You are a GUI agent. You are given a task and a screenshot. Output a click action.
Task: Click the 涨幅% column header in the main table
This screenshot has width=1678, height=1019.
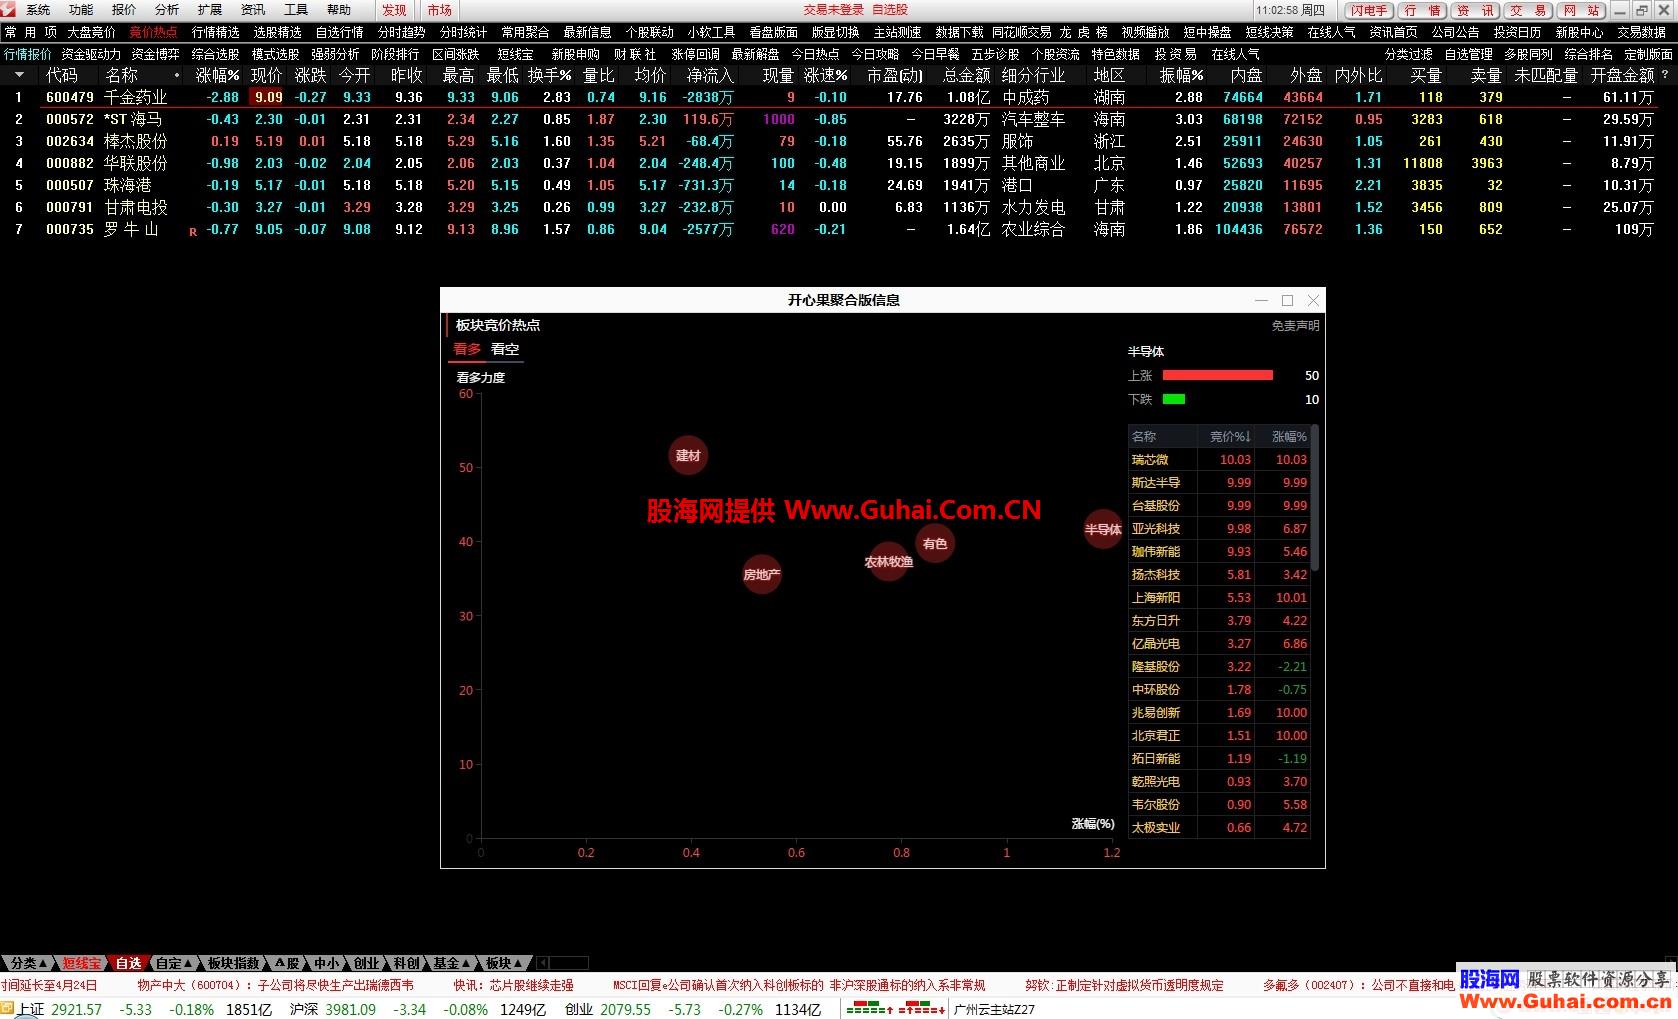(x=217, y=75)
